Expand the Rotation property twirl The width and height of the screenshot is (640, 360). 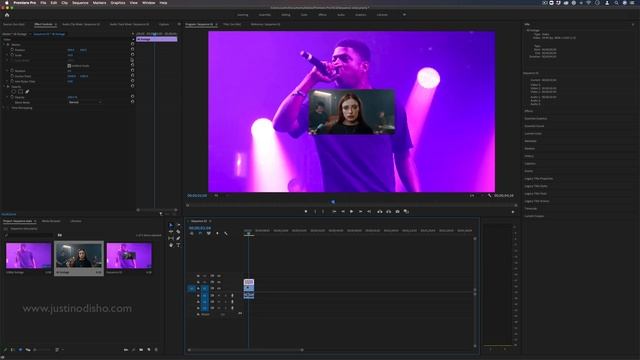(7, 71)
